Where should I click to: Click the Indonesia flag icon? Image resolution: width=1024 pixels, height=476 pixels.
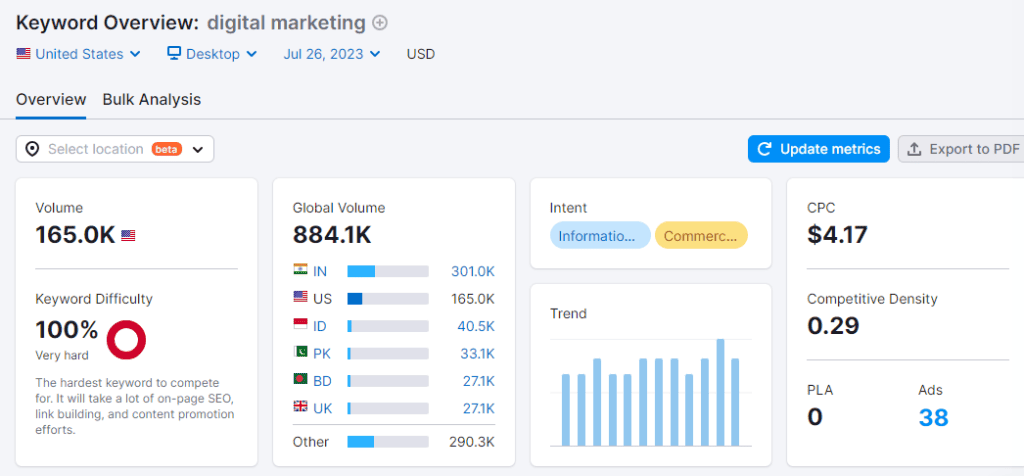(x=300, y=325)
